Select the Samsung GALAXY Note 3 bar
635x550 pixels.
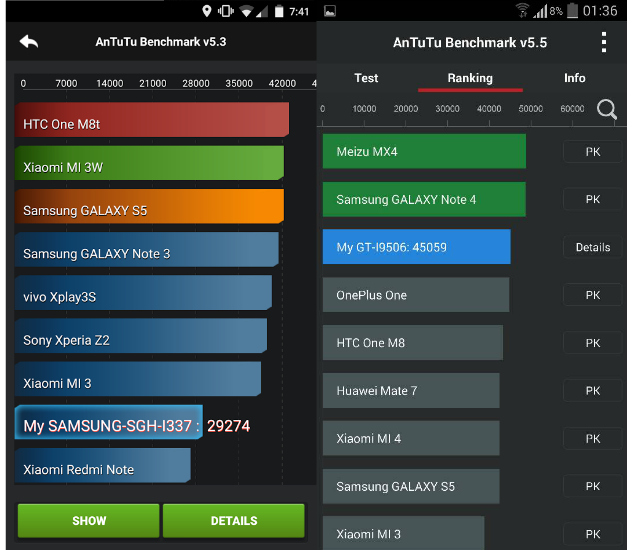pos(147,249)
